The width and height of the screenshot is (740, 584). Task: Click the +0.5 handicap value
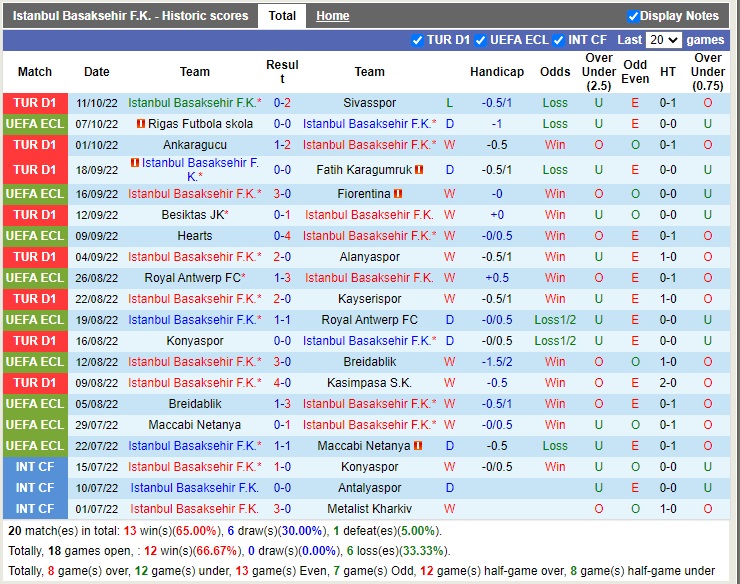tap(497, 278)
